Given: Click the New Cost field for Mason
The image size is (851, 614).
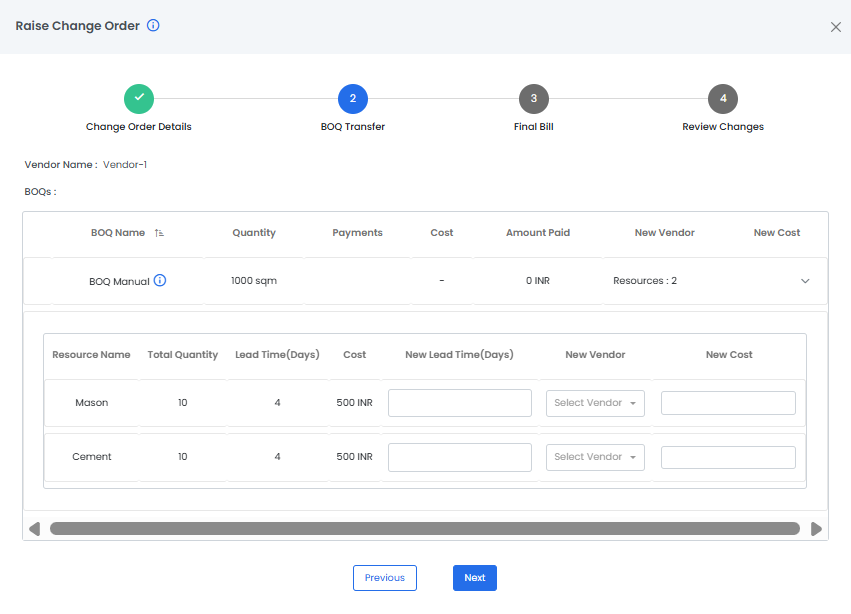Looking at the screenshot, I should [728, 403].
